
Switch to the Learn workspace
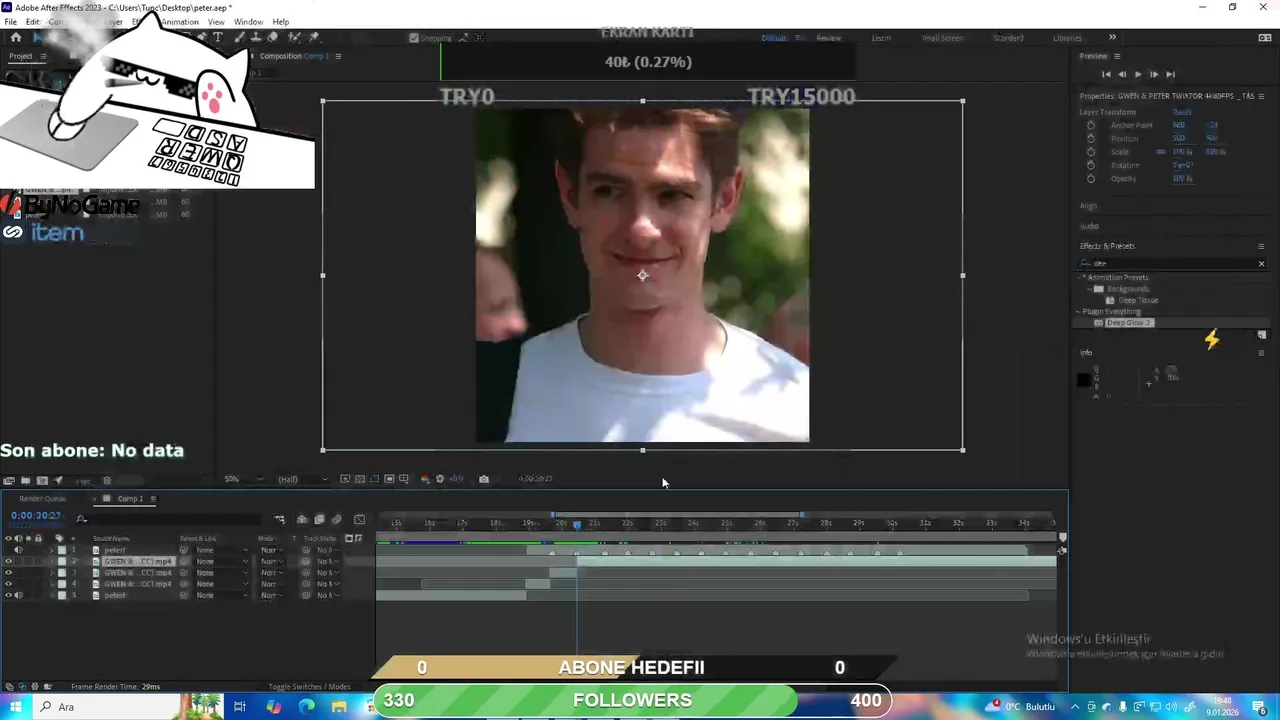coord(881,38)
